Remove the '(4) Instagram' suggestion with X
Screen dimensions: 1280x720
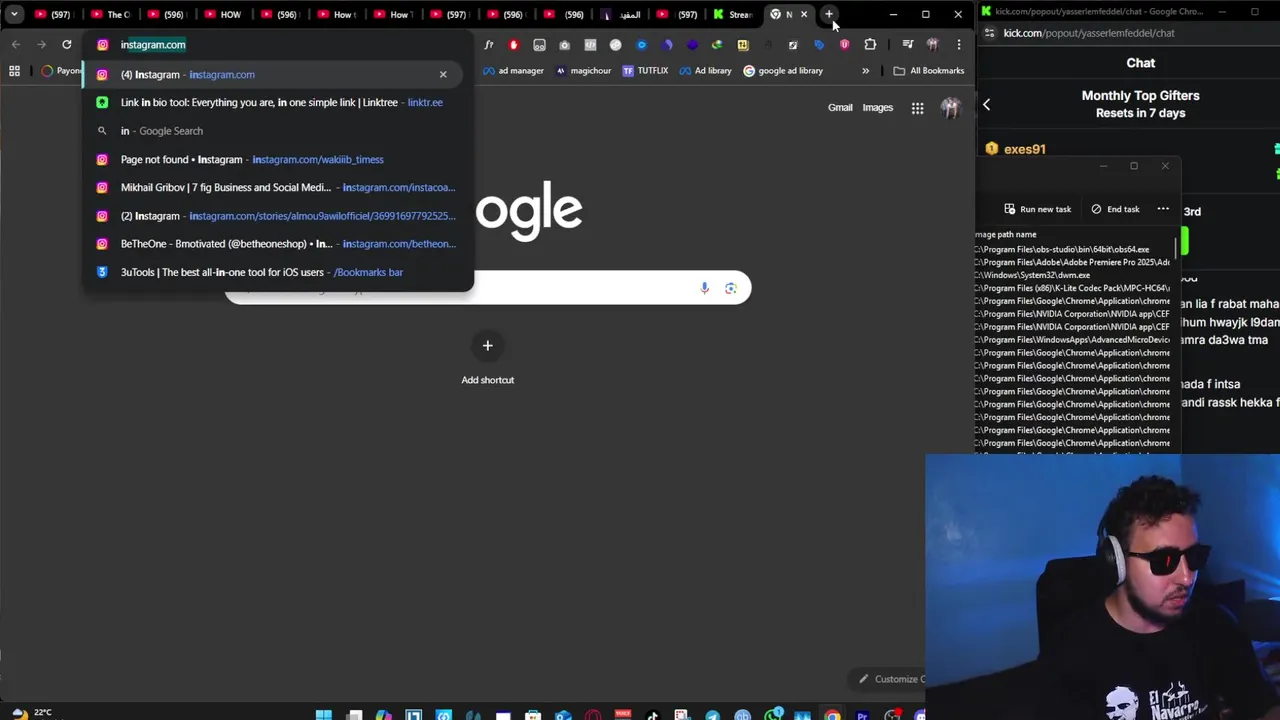(x=443, y=74)
